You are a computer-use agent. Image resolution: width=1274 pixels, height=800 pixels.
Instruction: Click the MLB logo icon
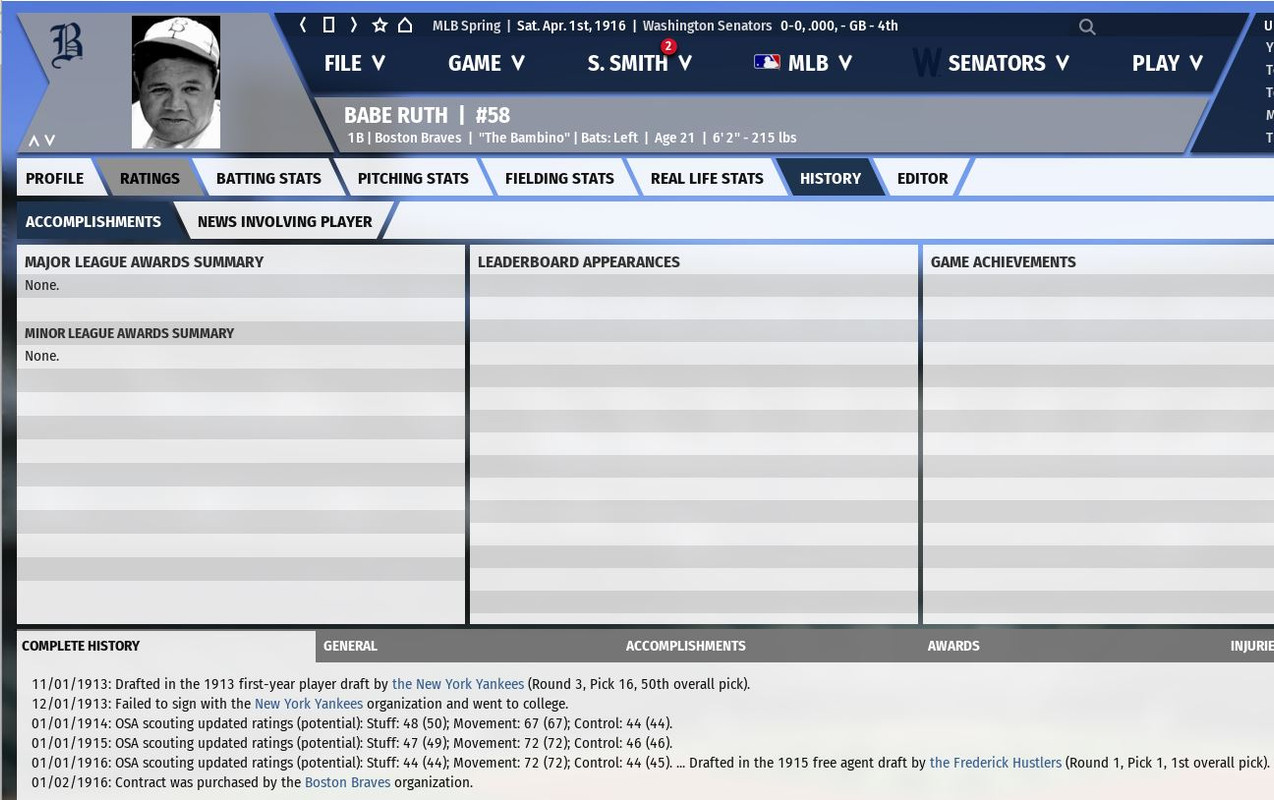tap(767, 62)
